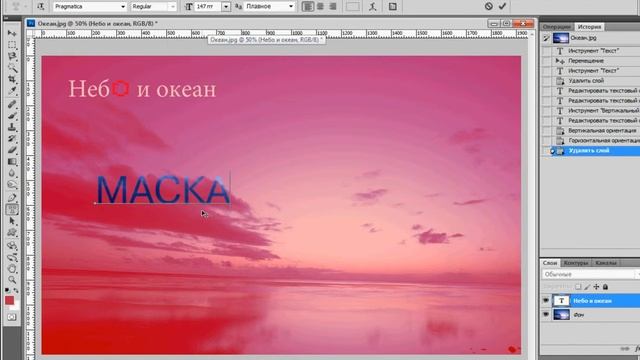This screenshot has width=640, height=360.
Task: Toggle lock position for the layer
Action: coord(596,287)
